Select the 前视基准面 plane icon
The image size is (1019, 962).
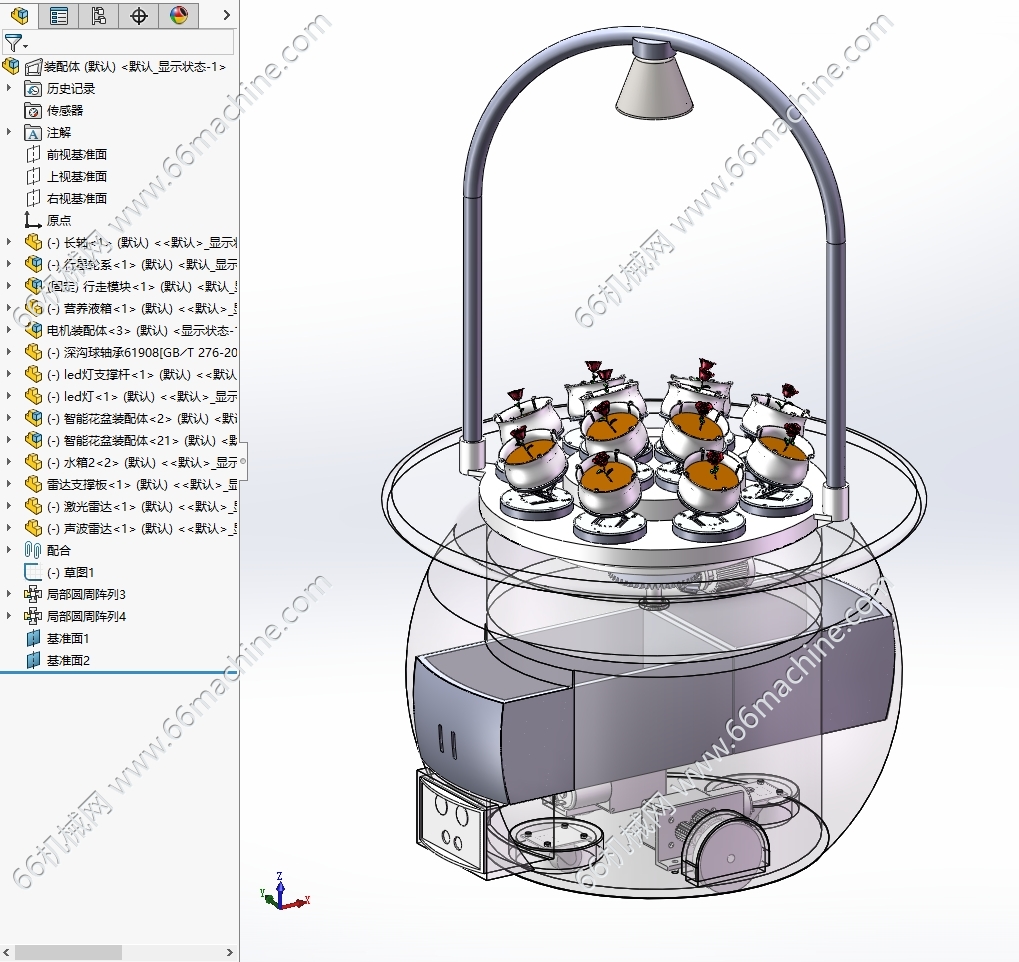33,155
